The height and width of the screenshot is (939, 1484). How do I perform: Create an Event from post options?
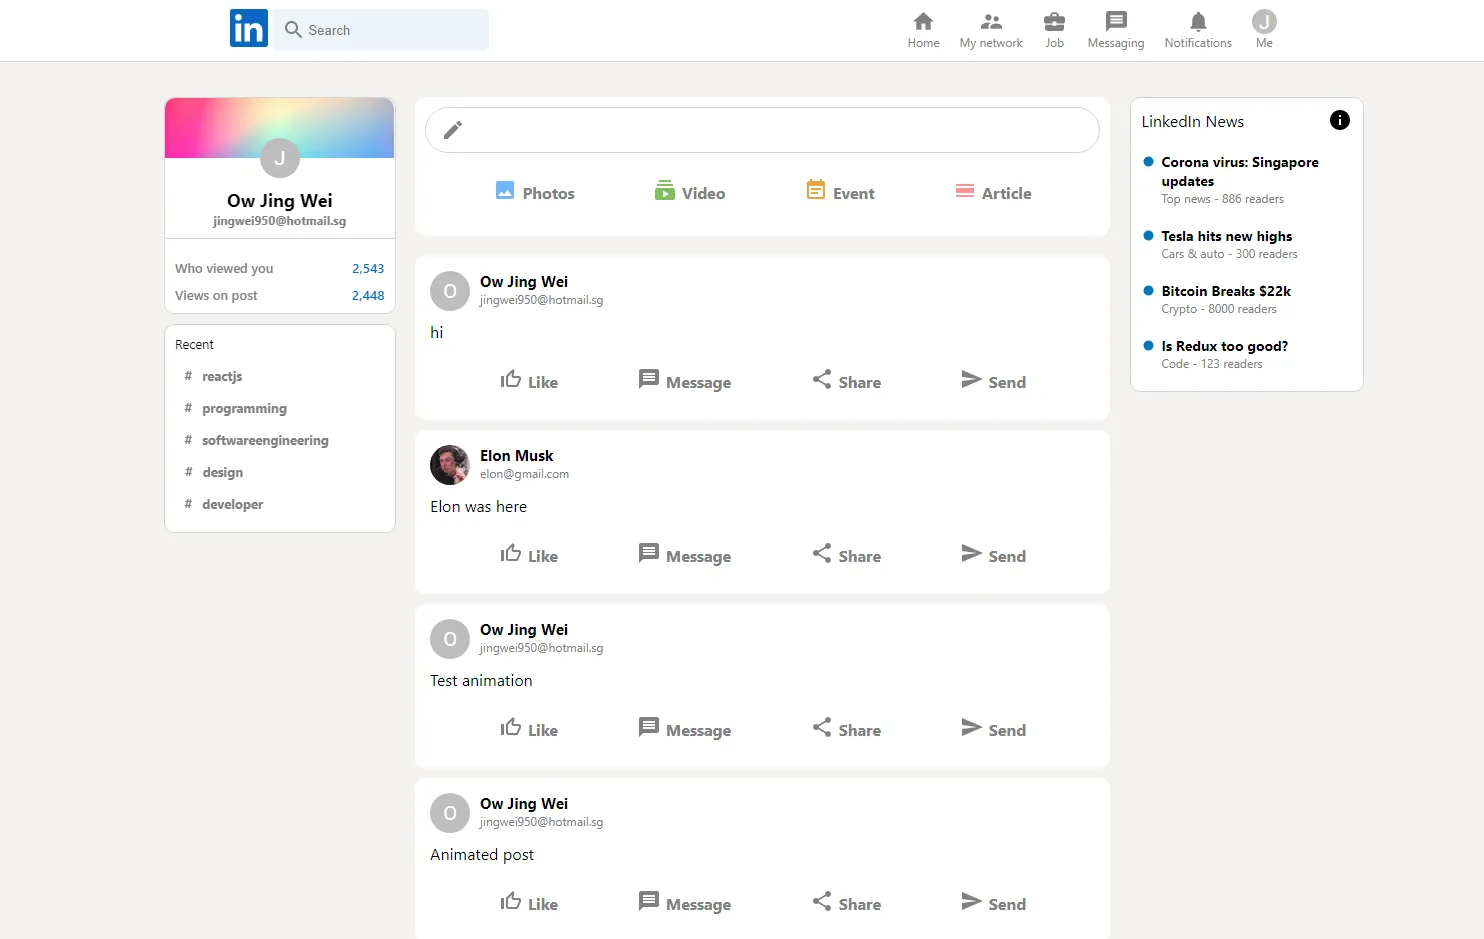840,192
